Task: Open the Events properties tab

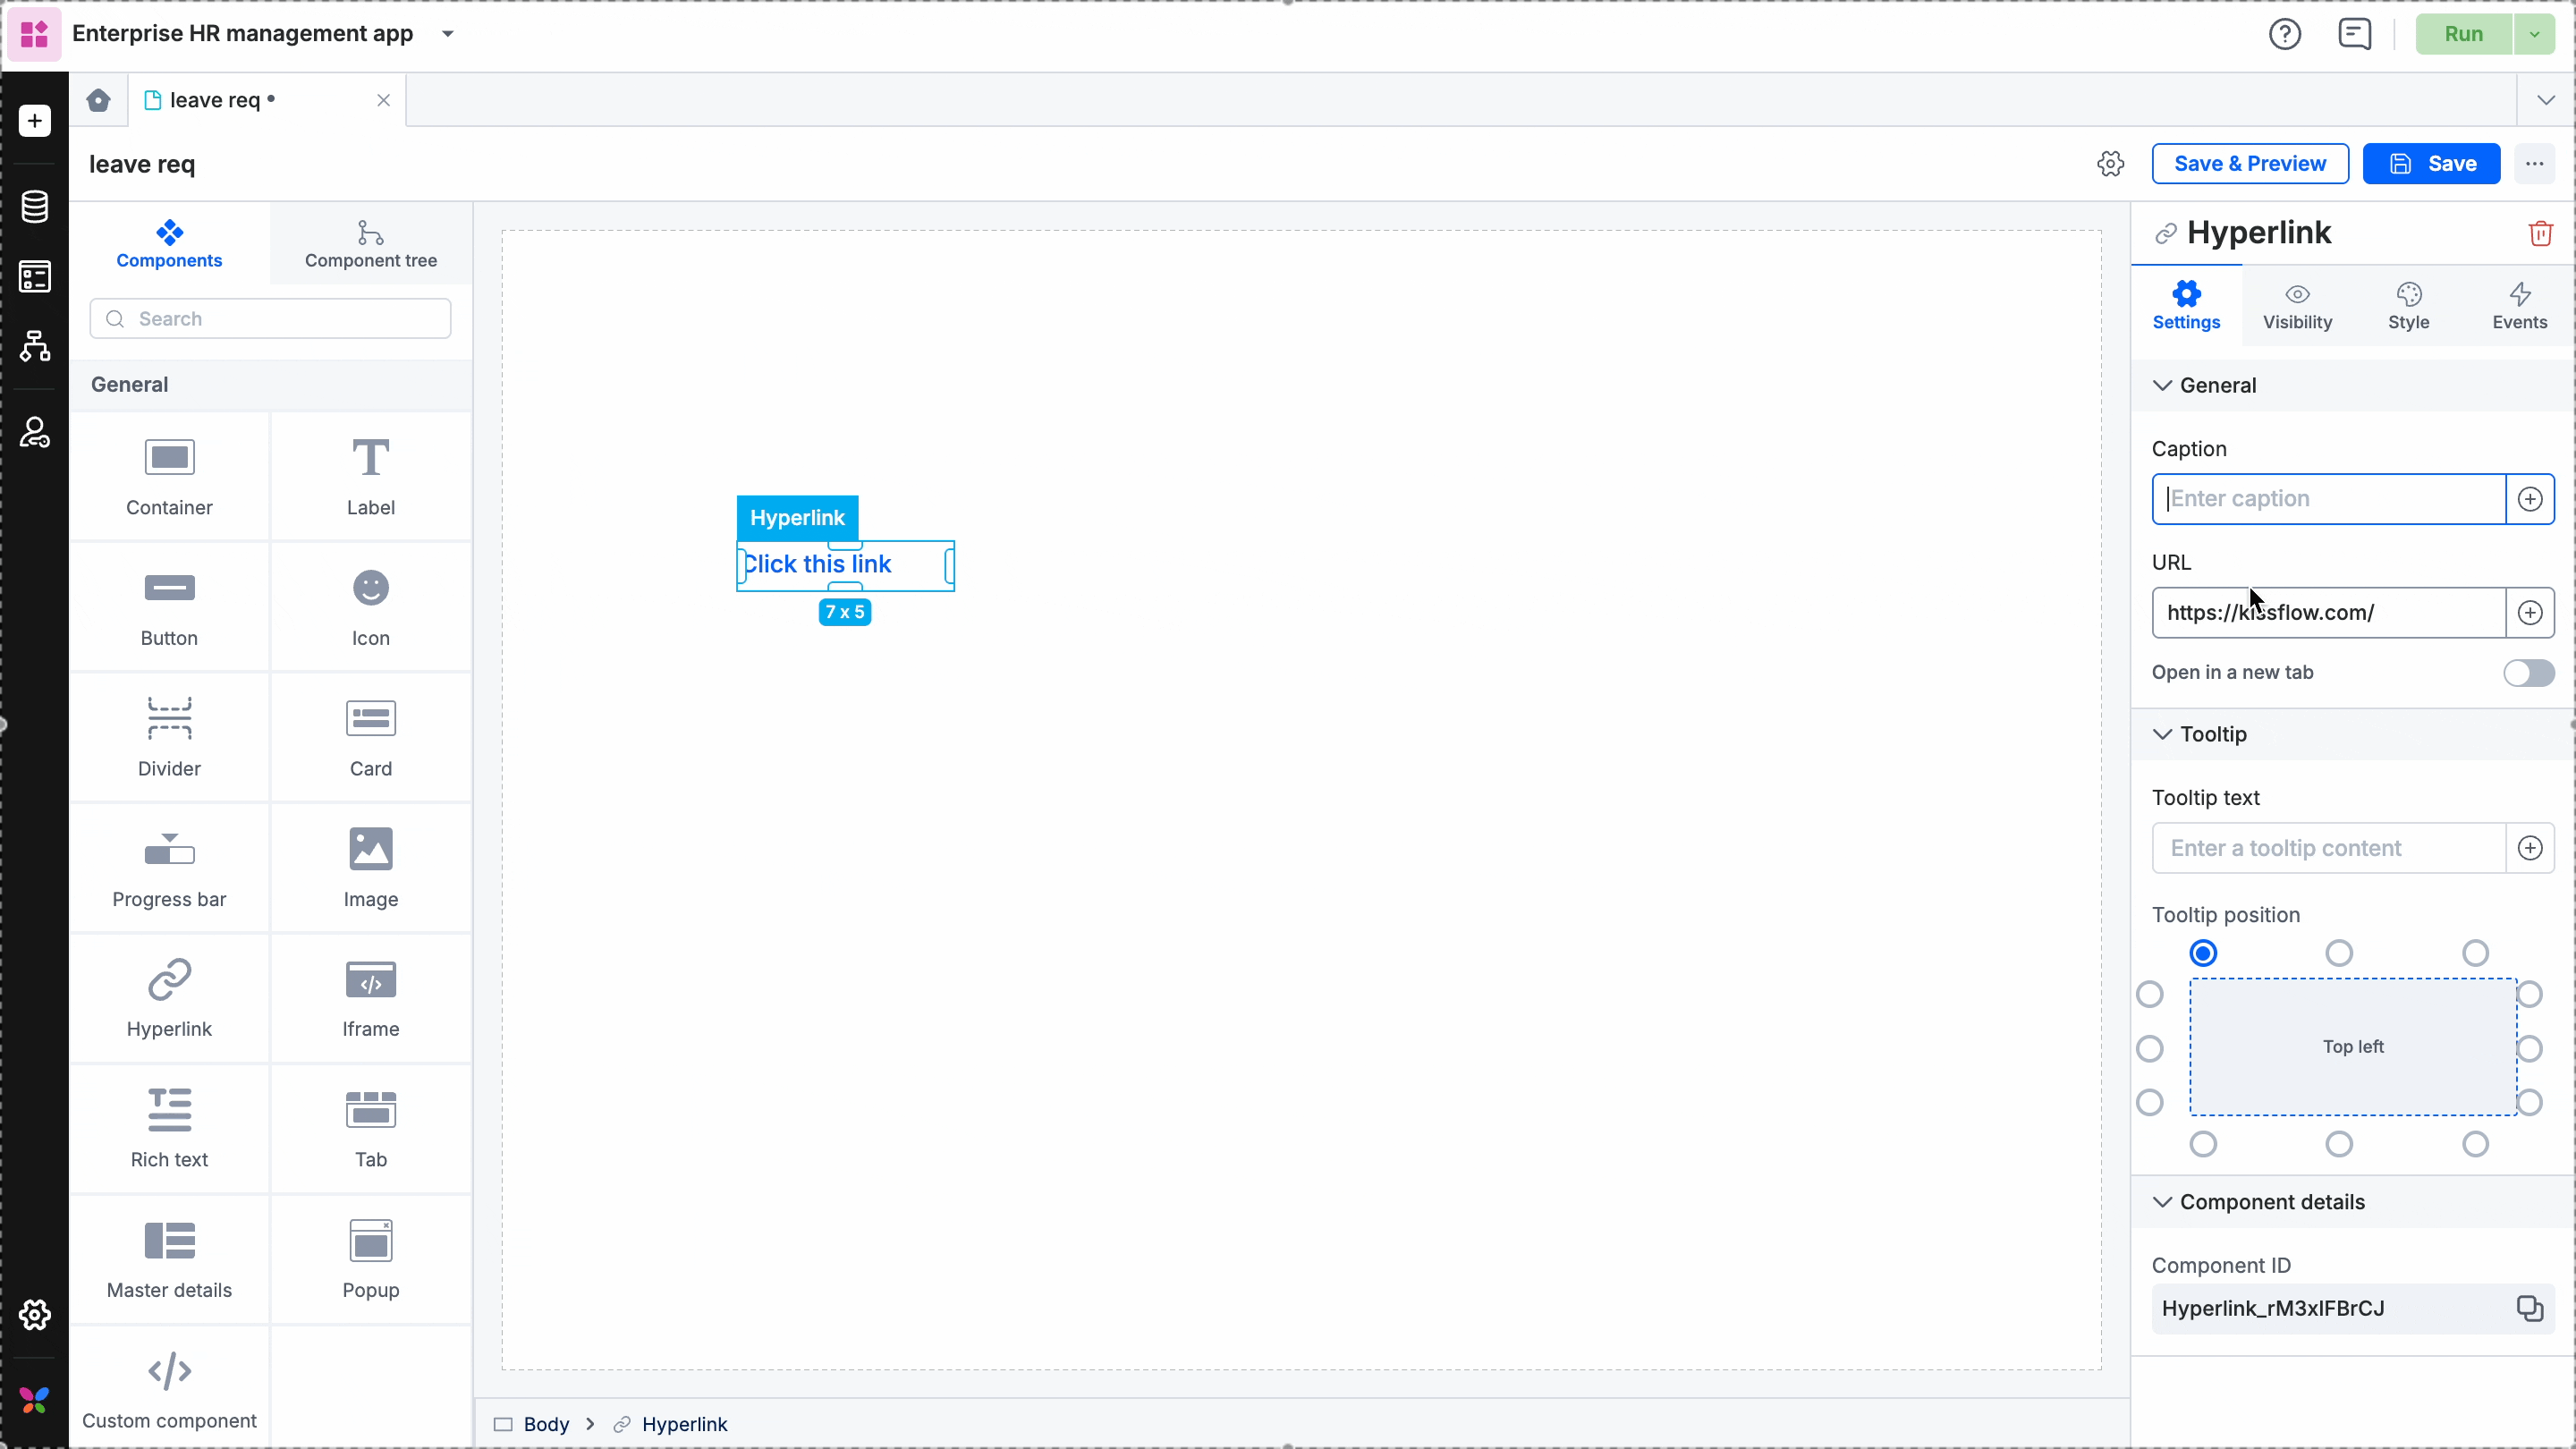Action: [2519, 306]
